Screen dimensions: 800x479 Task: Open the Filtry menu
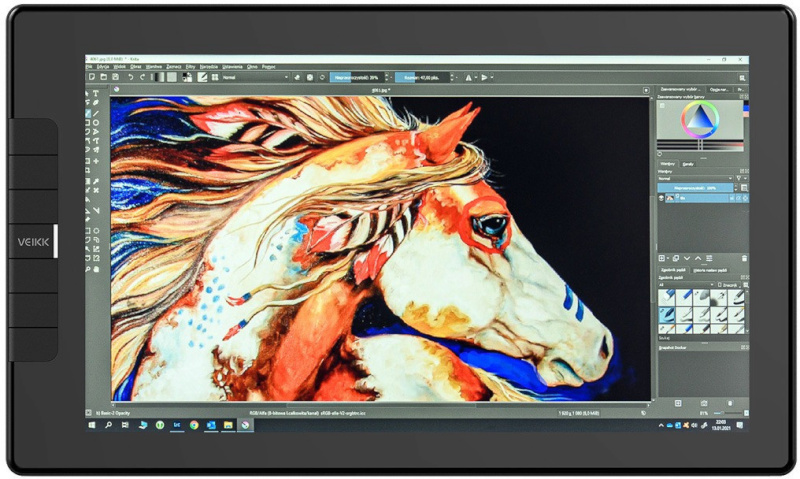point(190,67)
